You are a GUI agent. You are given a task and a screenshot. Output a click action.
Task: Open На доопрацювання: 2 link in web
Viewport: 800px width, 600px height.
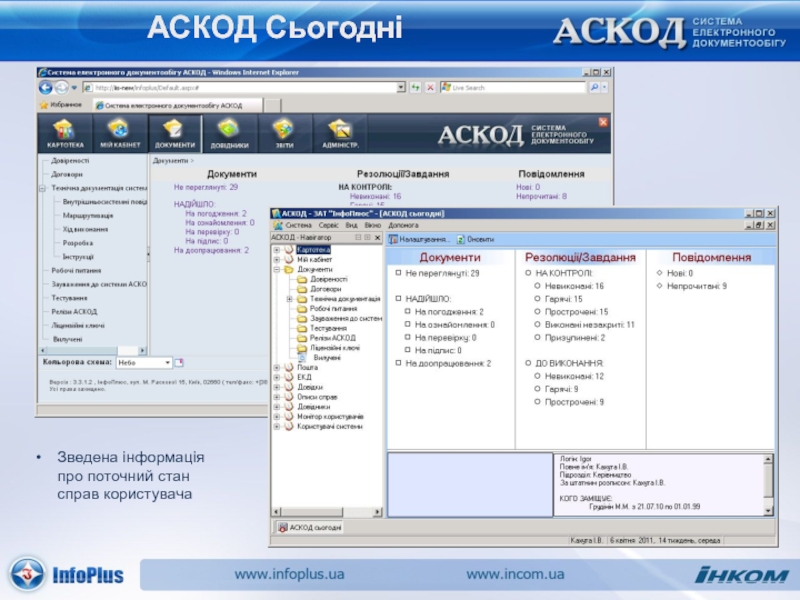(x=211, y=251)
